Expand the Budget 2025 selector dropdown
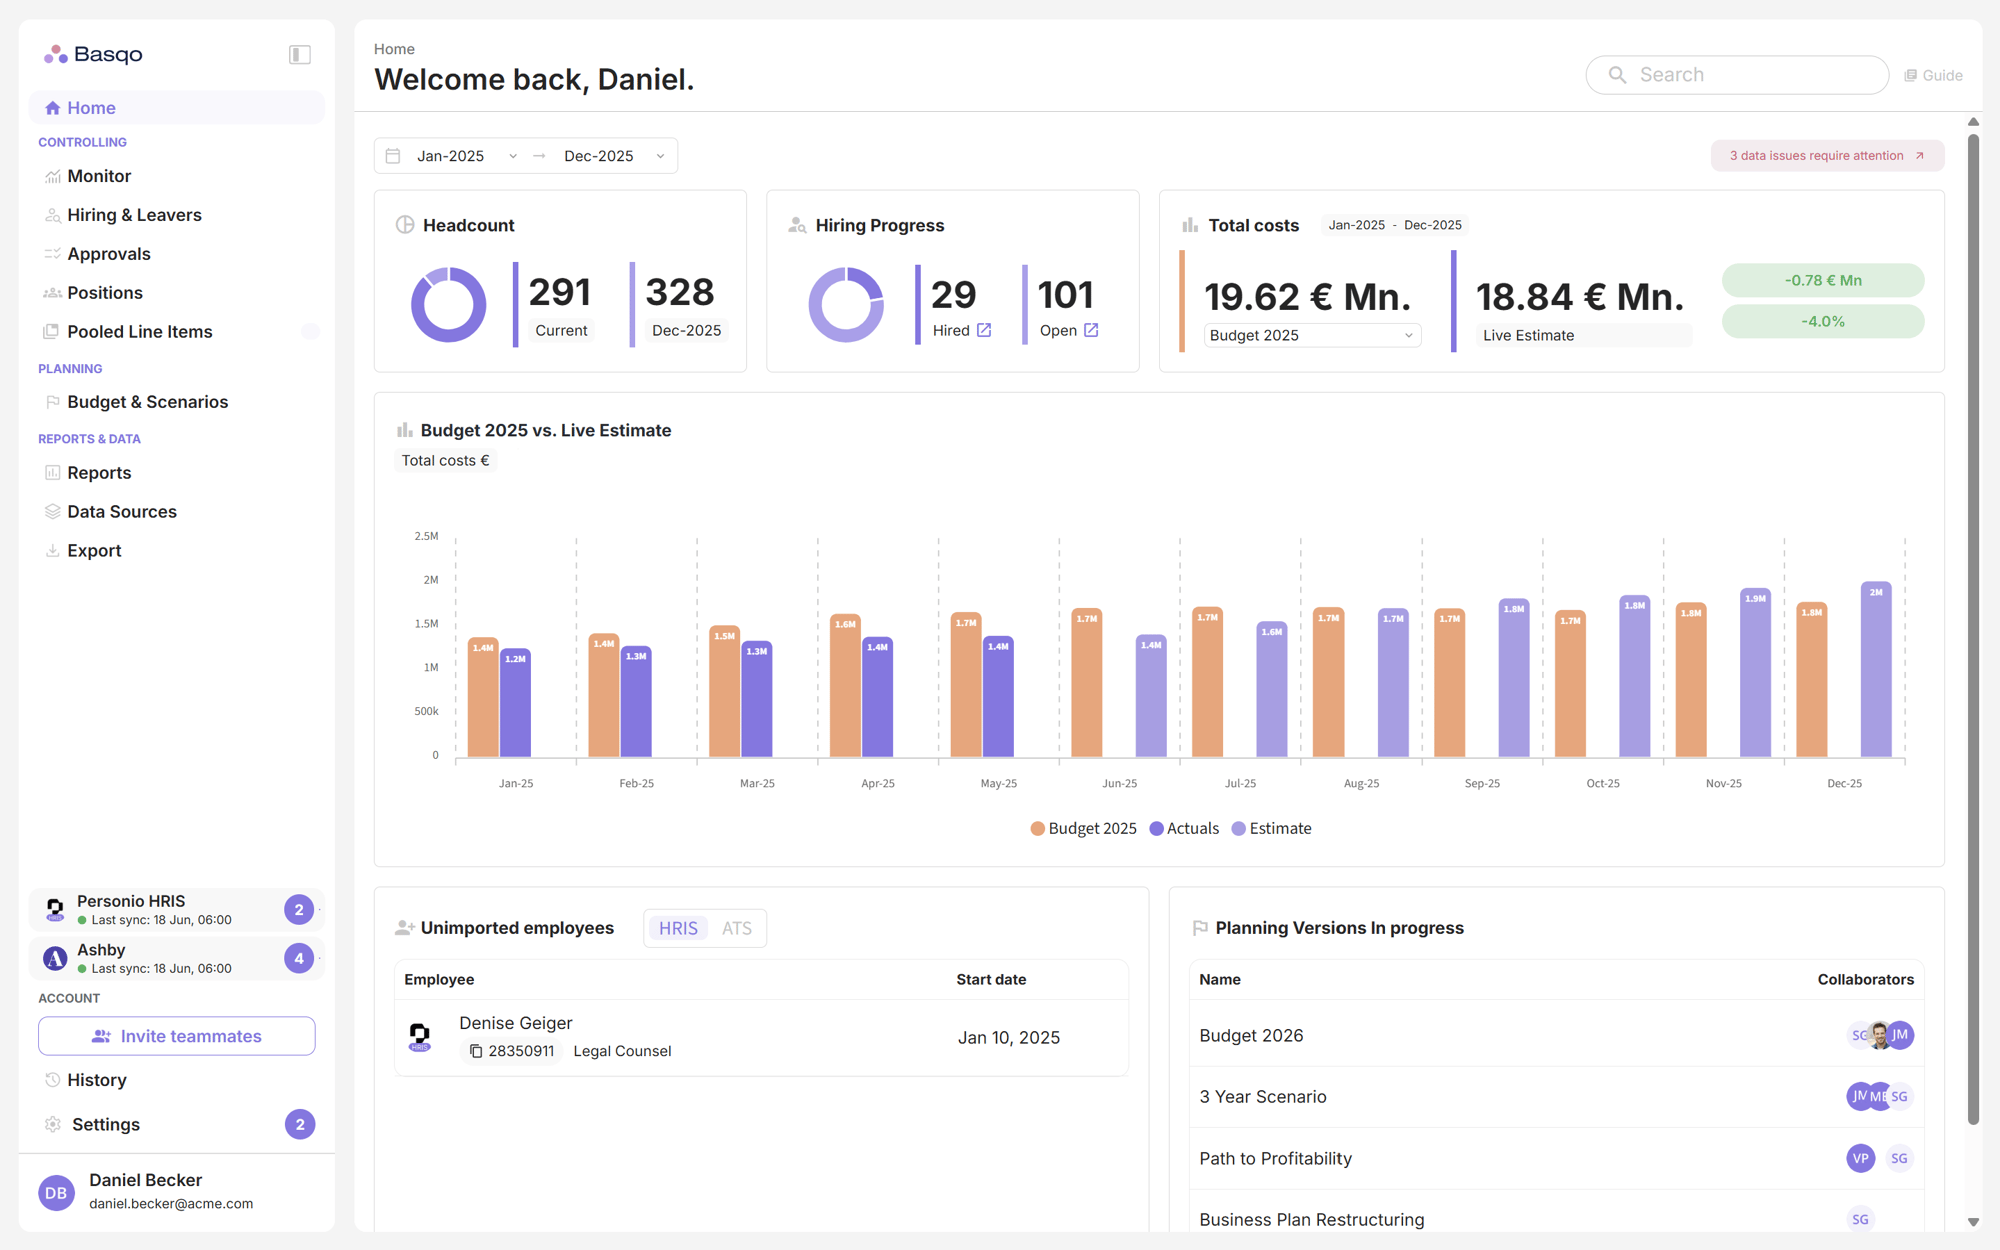The height and width of the screenshot is (1250, 2000). click(1311, 335)
